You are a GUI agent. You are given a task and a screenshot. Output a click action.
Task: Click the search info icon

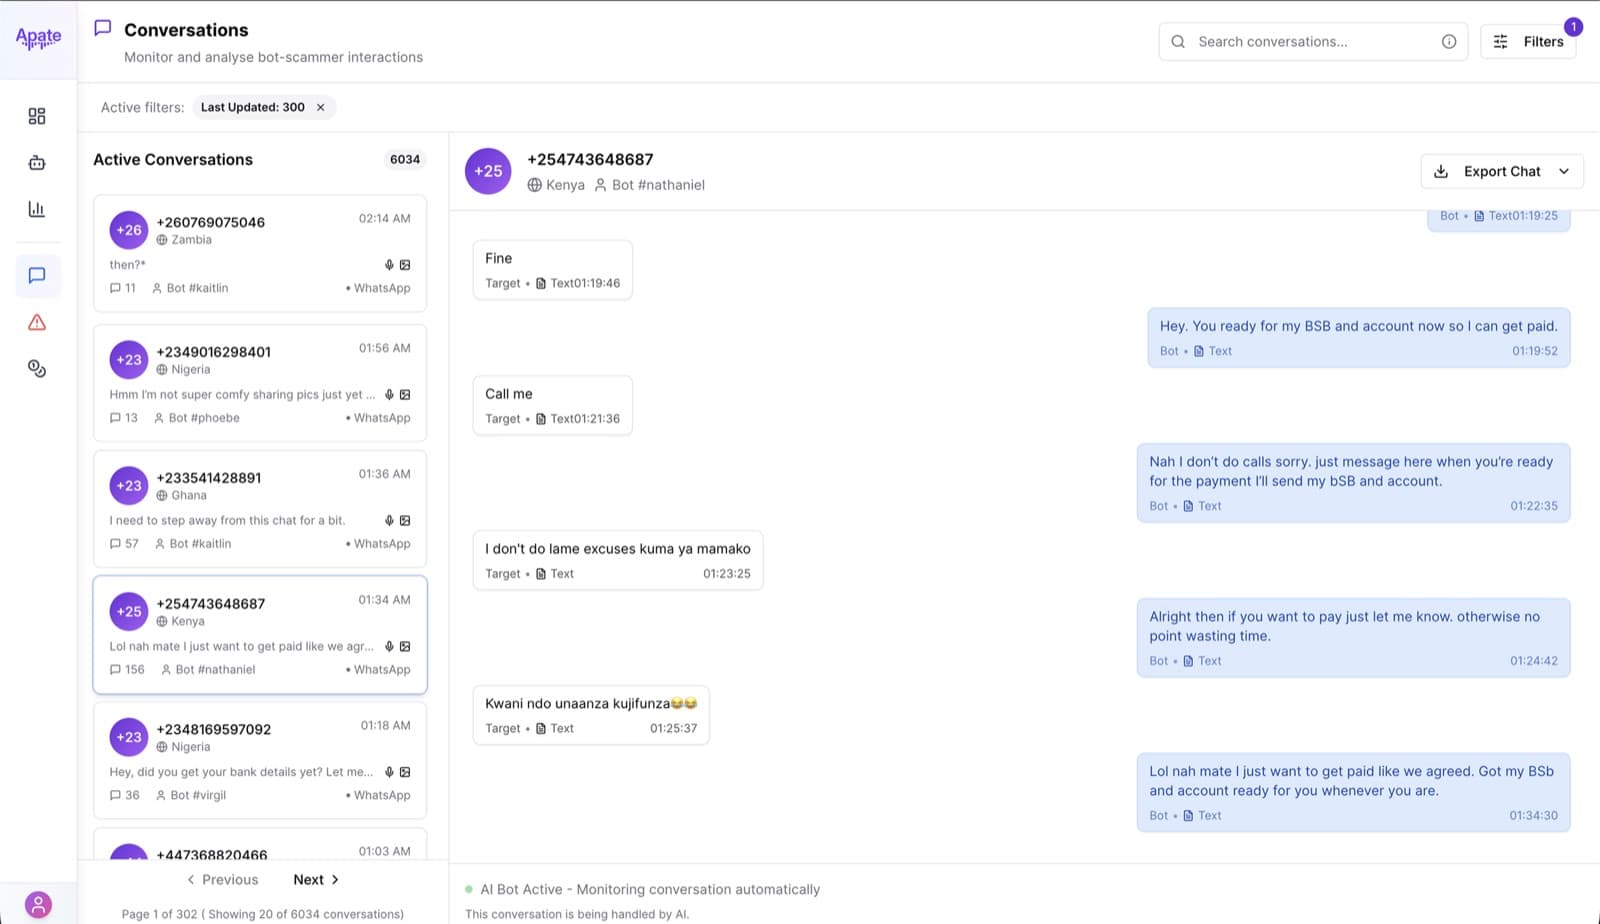point(1449,41)
